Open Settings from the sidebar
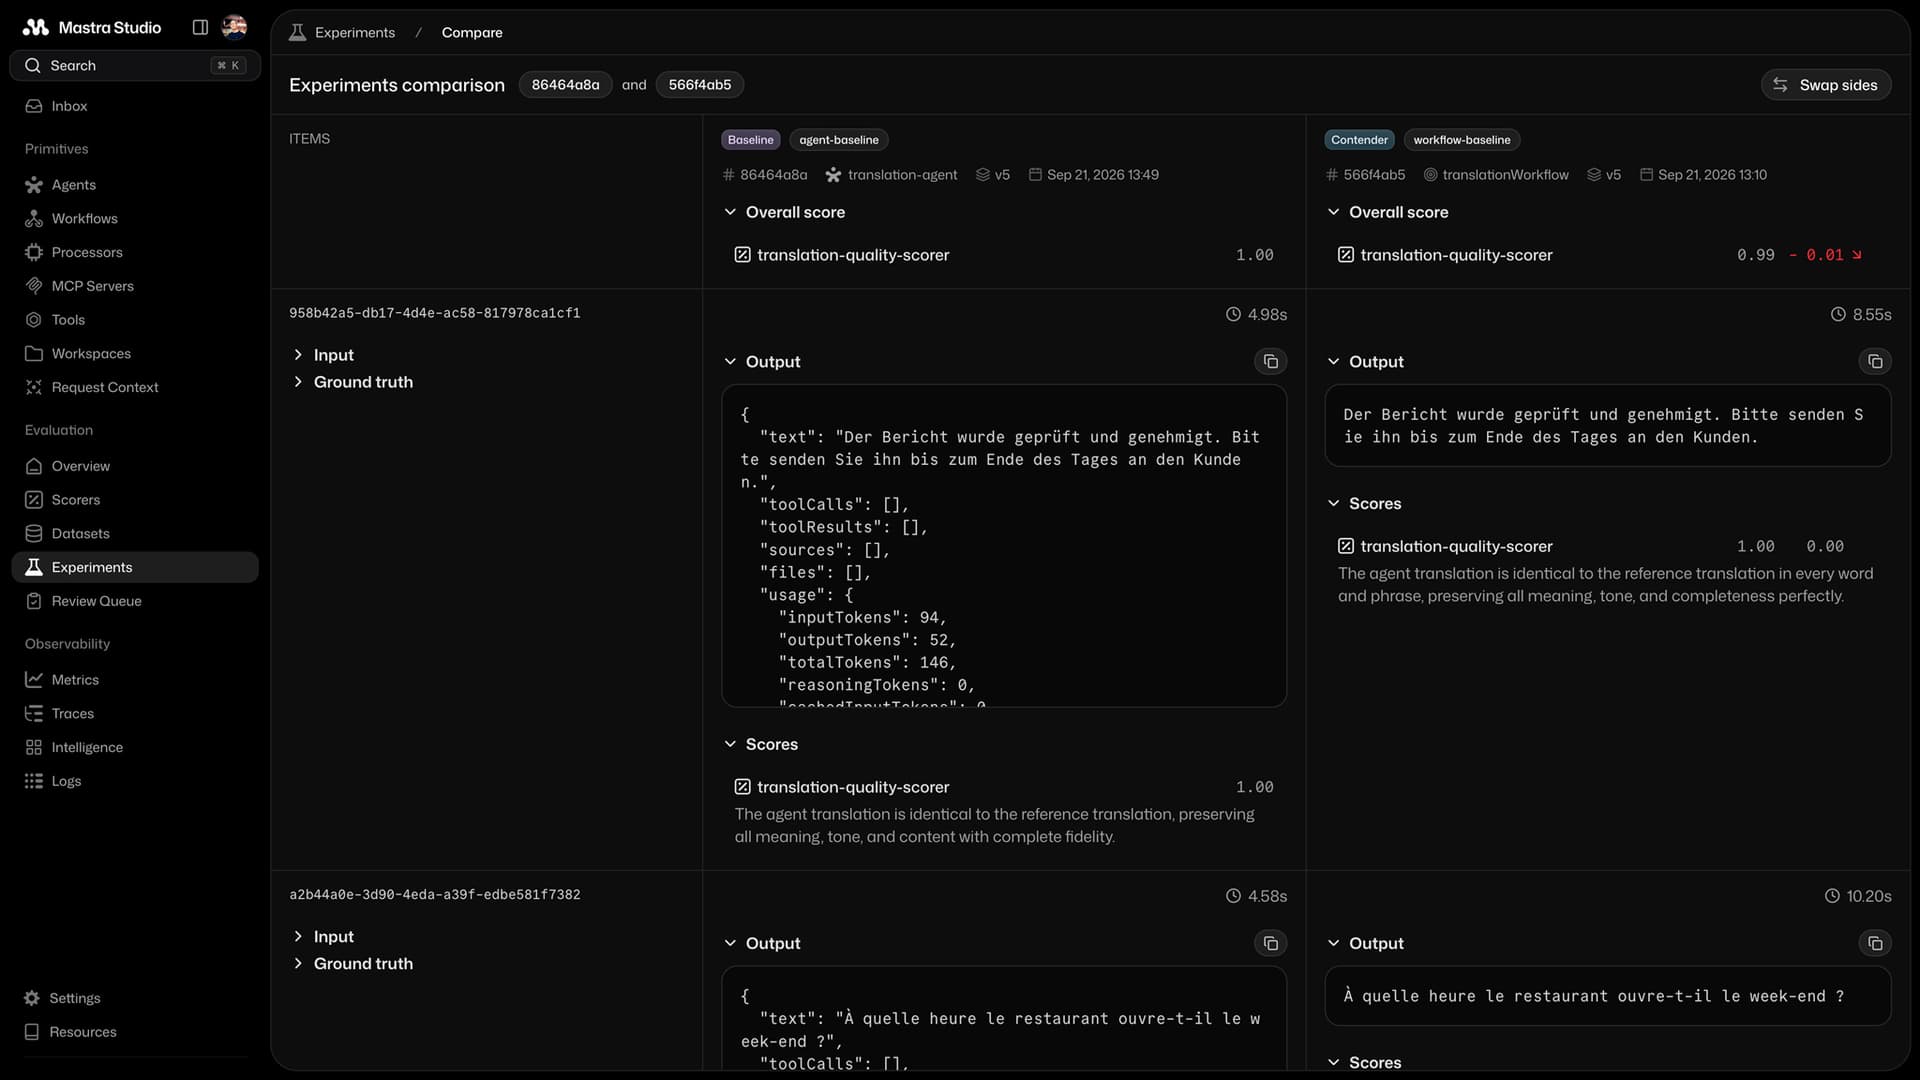1920x1080 pixels. tap(135, 998)
